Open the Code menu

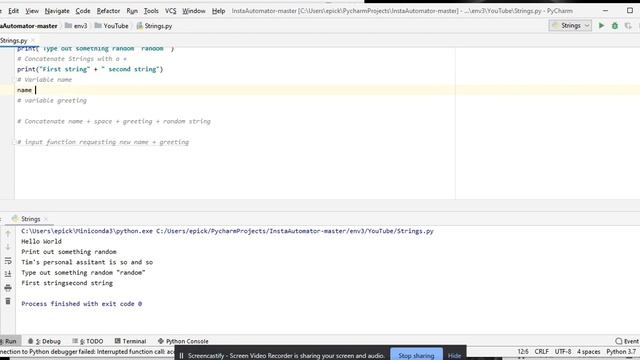(x=83, y=11)
